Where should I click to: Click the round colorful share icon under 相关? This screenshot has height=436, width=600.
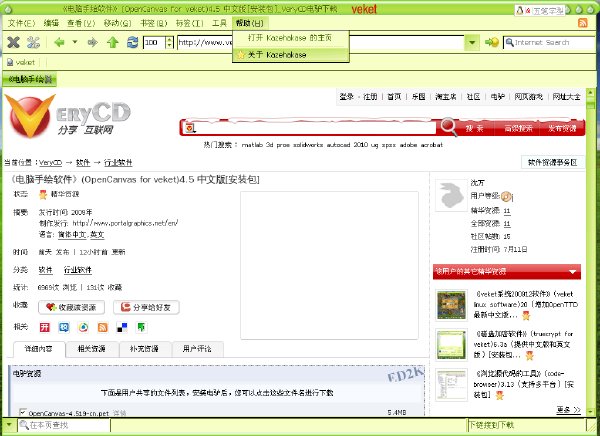(x=83, y=327)
